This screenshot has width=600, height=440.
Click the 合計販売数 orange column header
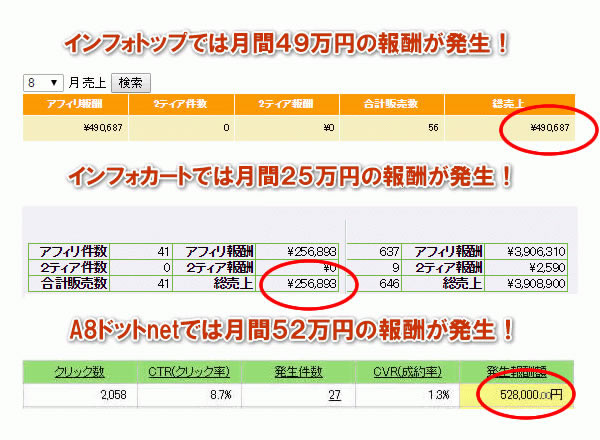tap(391, 104)
